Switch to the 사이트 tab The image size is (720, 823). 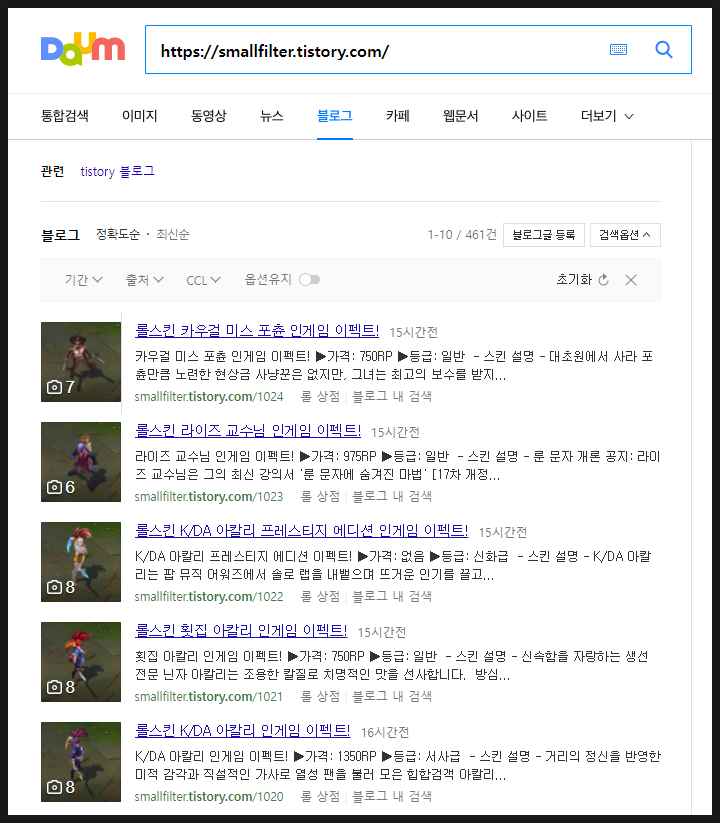point(530,116)
